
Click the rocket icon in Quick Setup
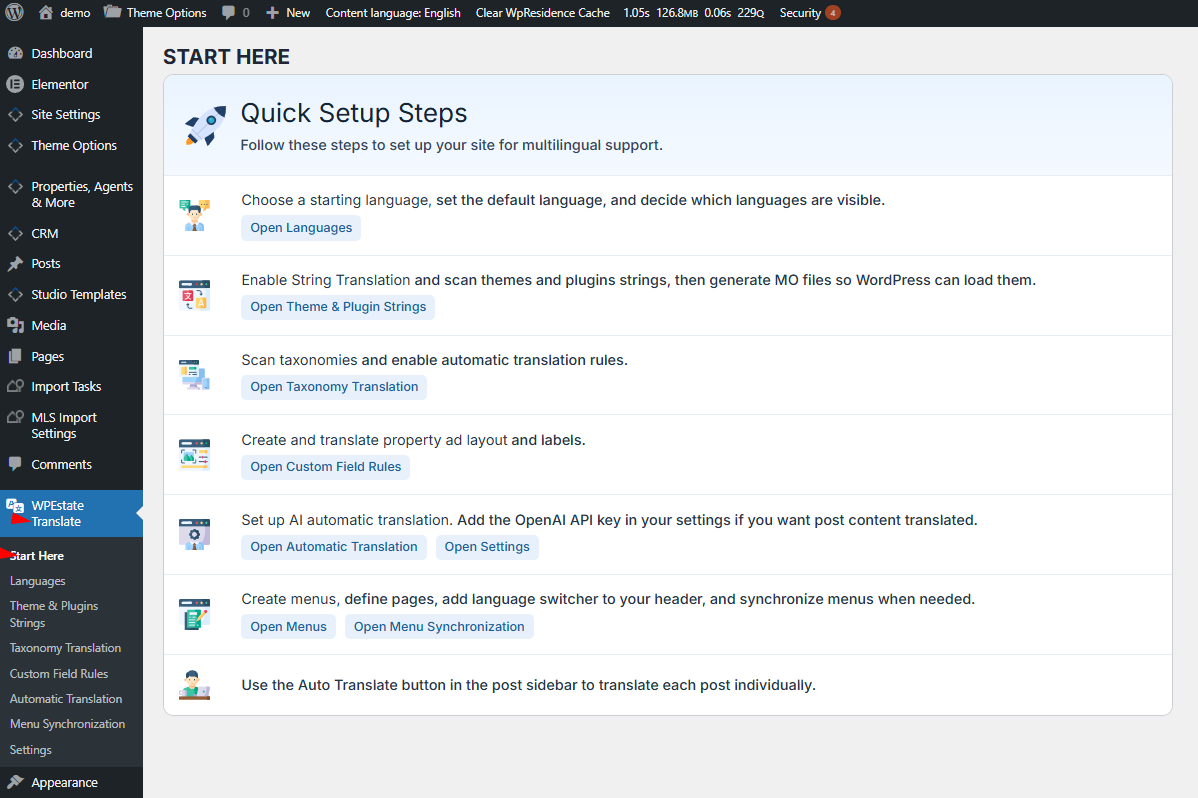click(205, 125)
